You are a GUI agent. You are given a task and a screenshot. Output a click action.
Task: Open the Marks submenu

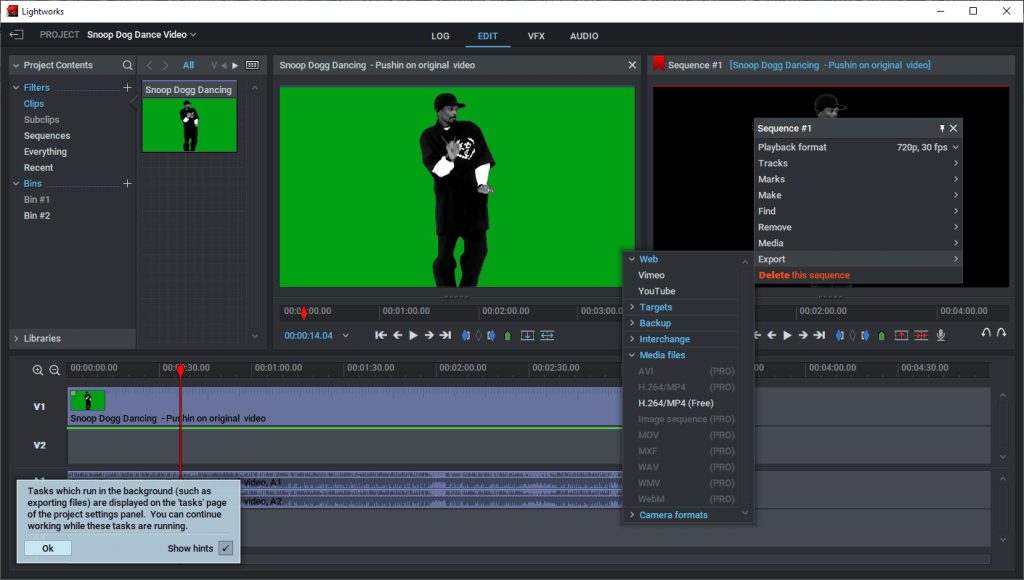859,179
